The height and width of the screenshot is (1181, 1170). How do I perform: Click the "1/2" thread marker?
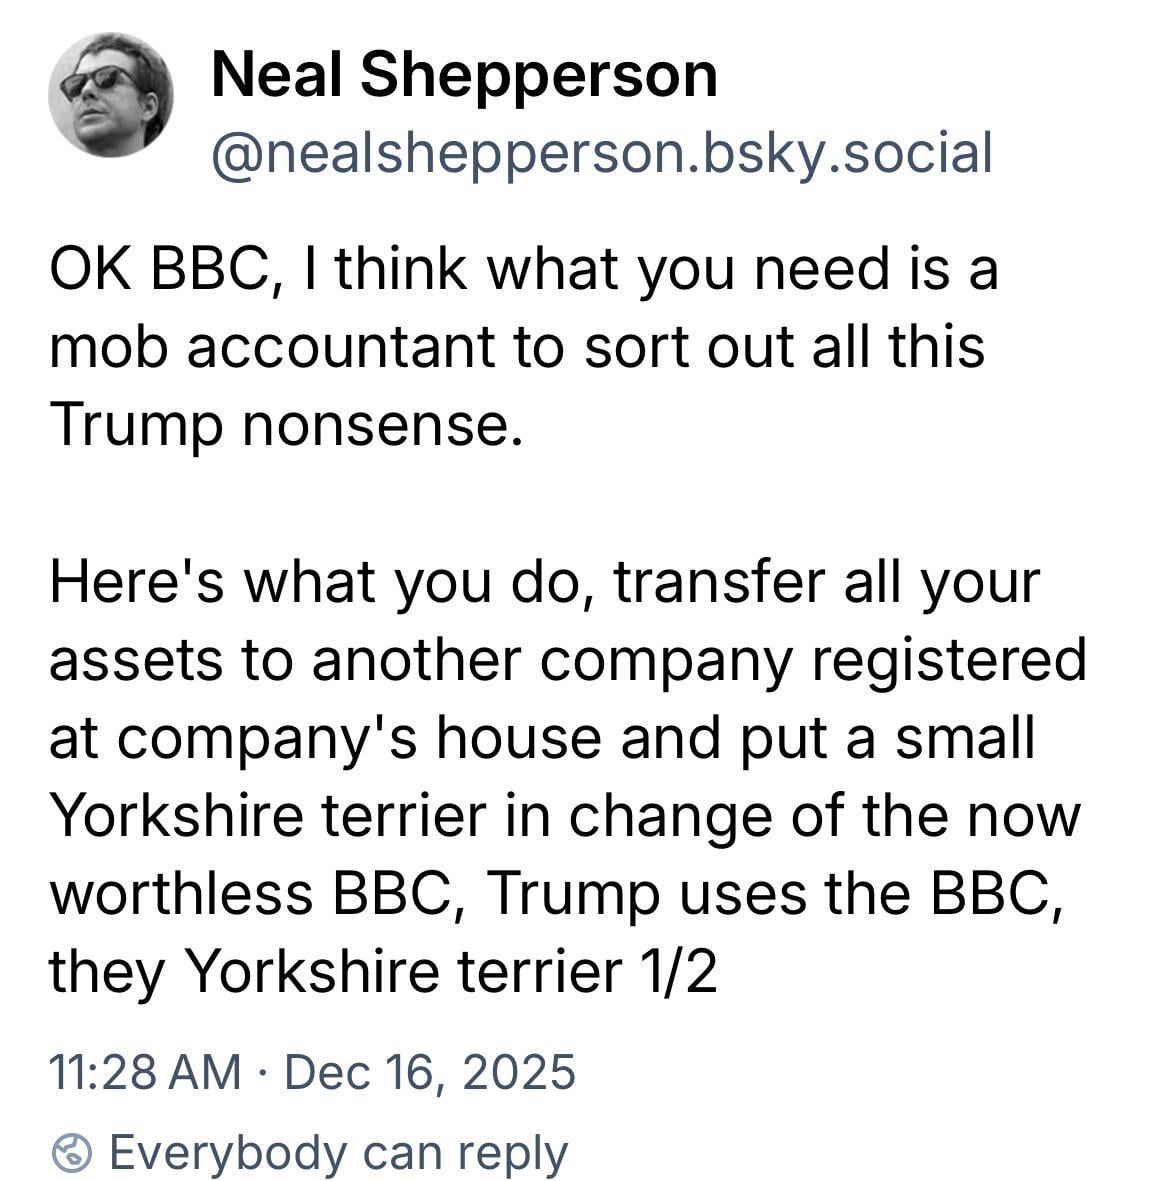point(682,970)
